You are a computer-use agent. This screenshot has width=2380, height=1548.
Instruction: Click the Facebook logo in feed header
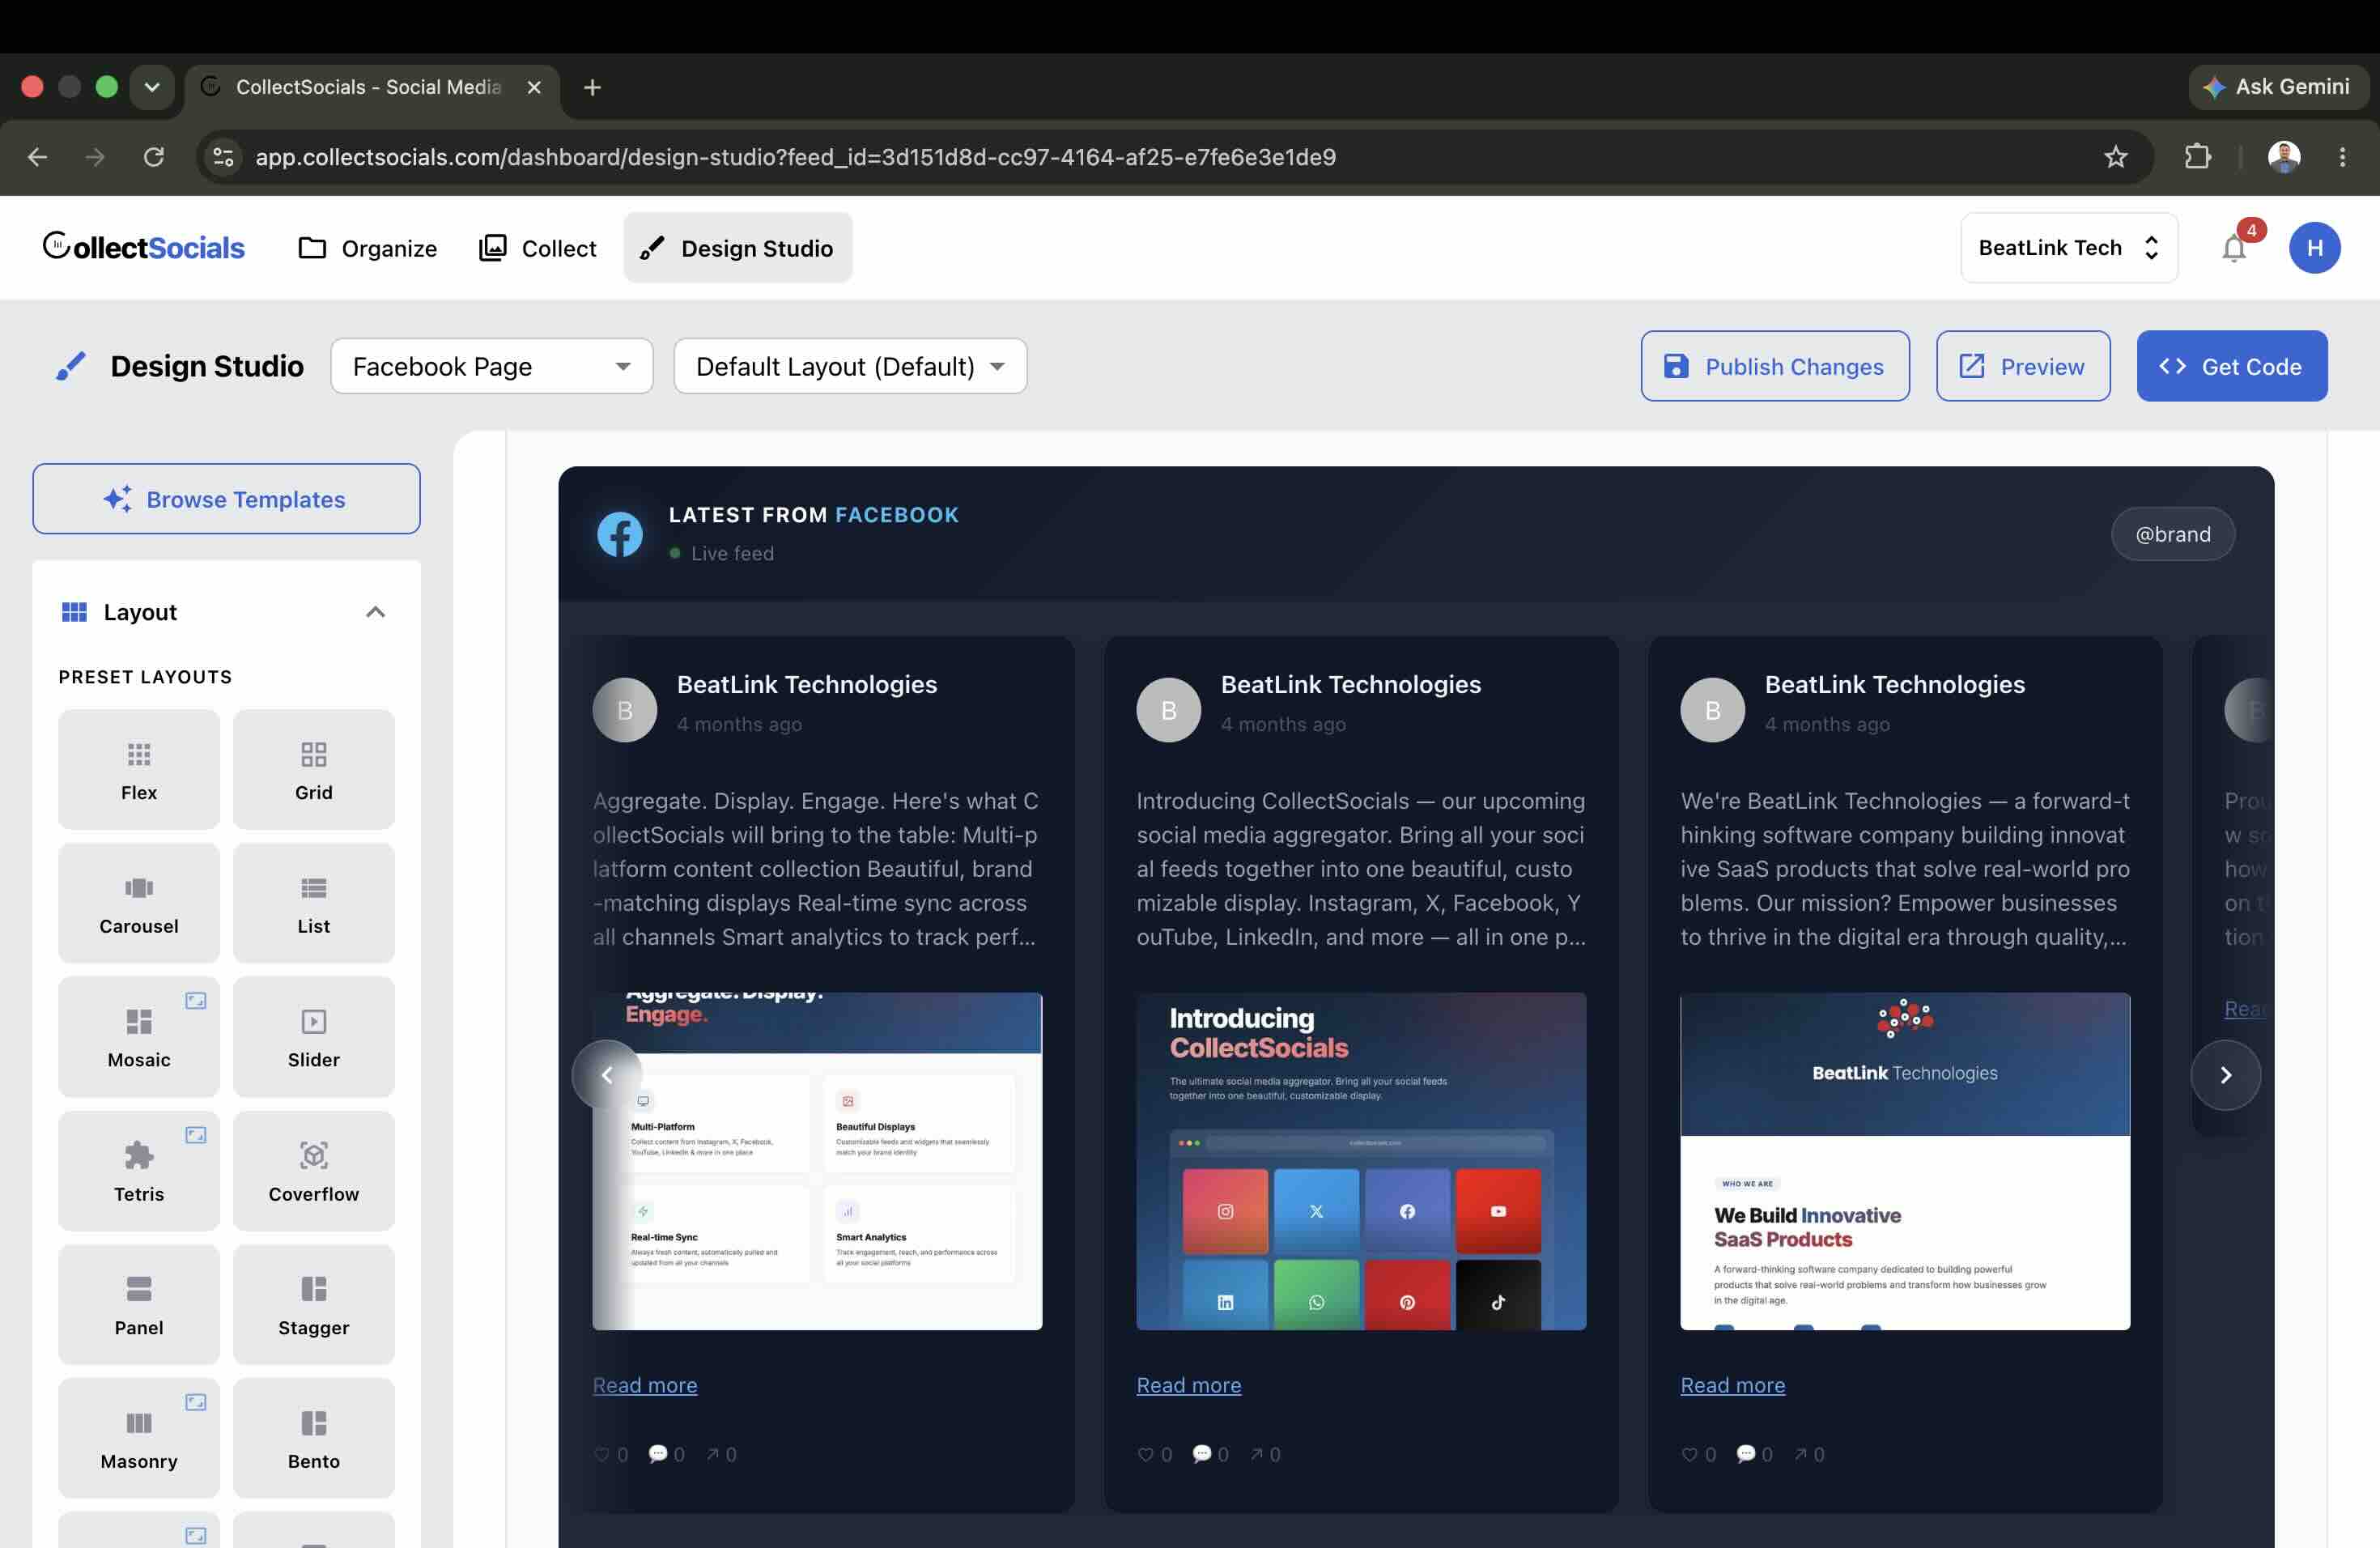pos(620,535)
